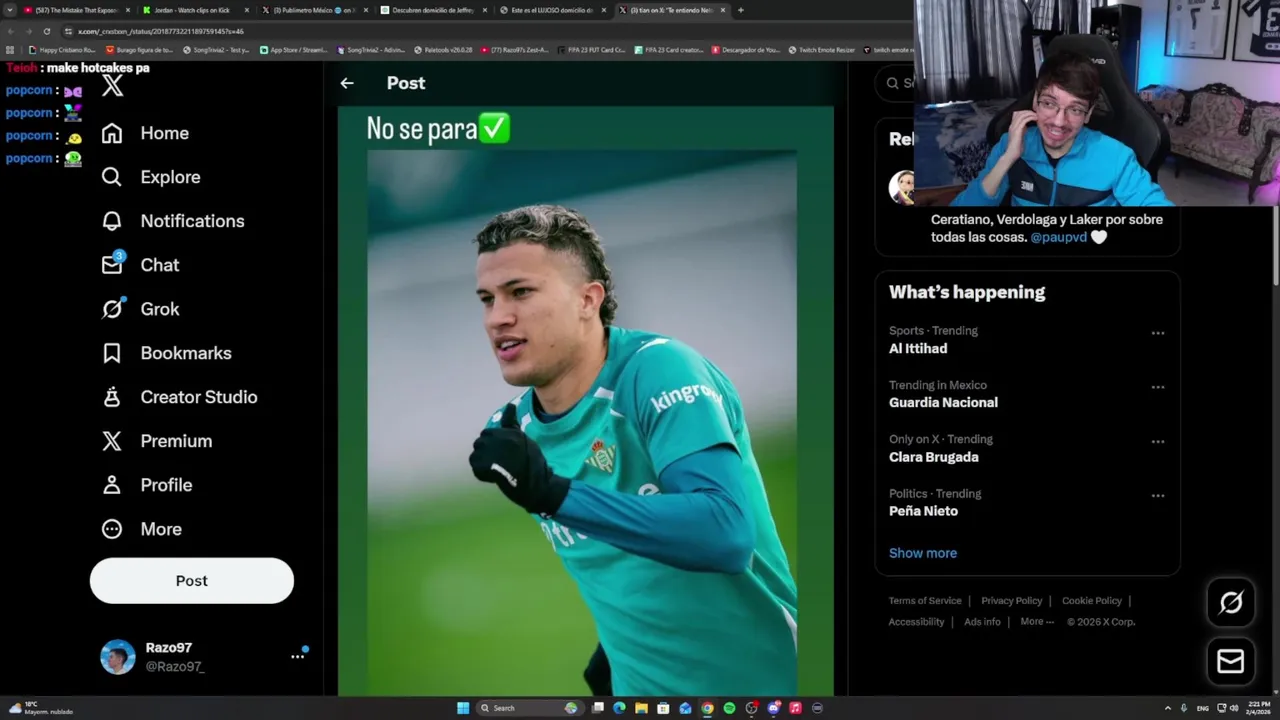Click Show more under What's happening
The height and width of the screenshot is (720, 1280).
pyautogui.click(x=923, y=553)
